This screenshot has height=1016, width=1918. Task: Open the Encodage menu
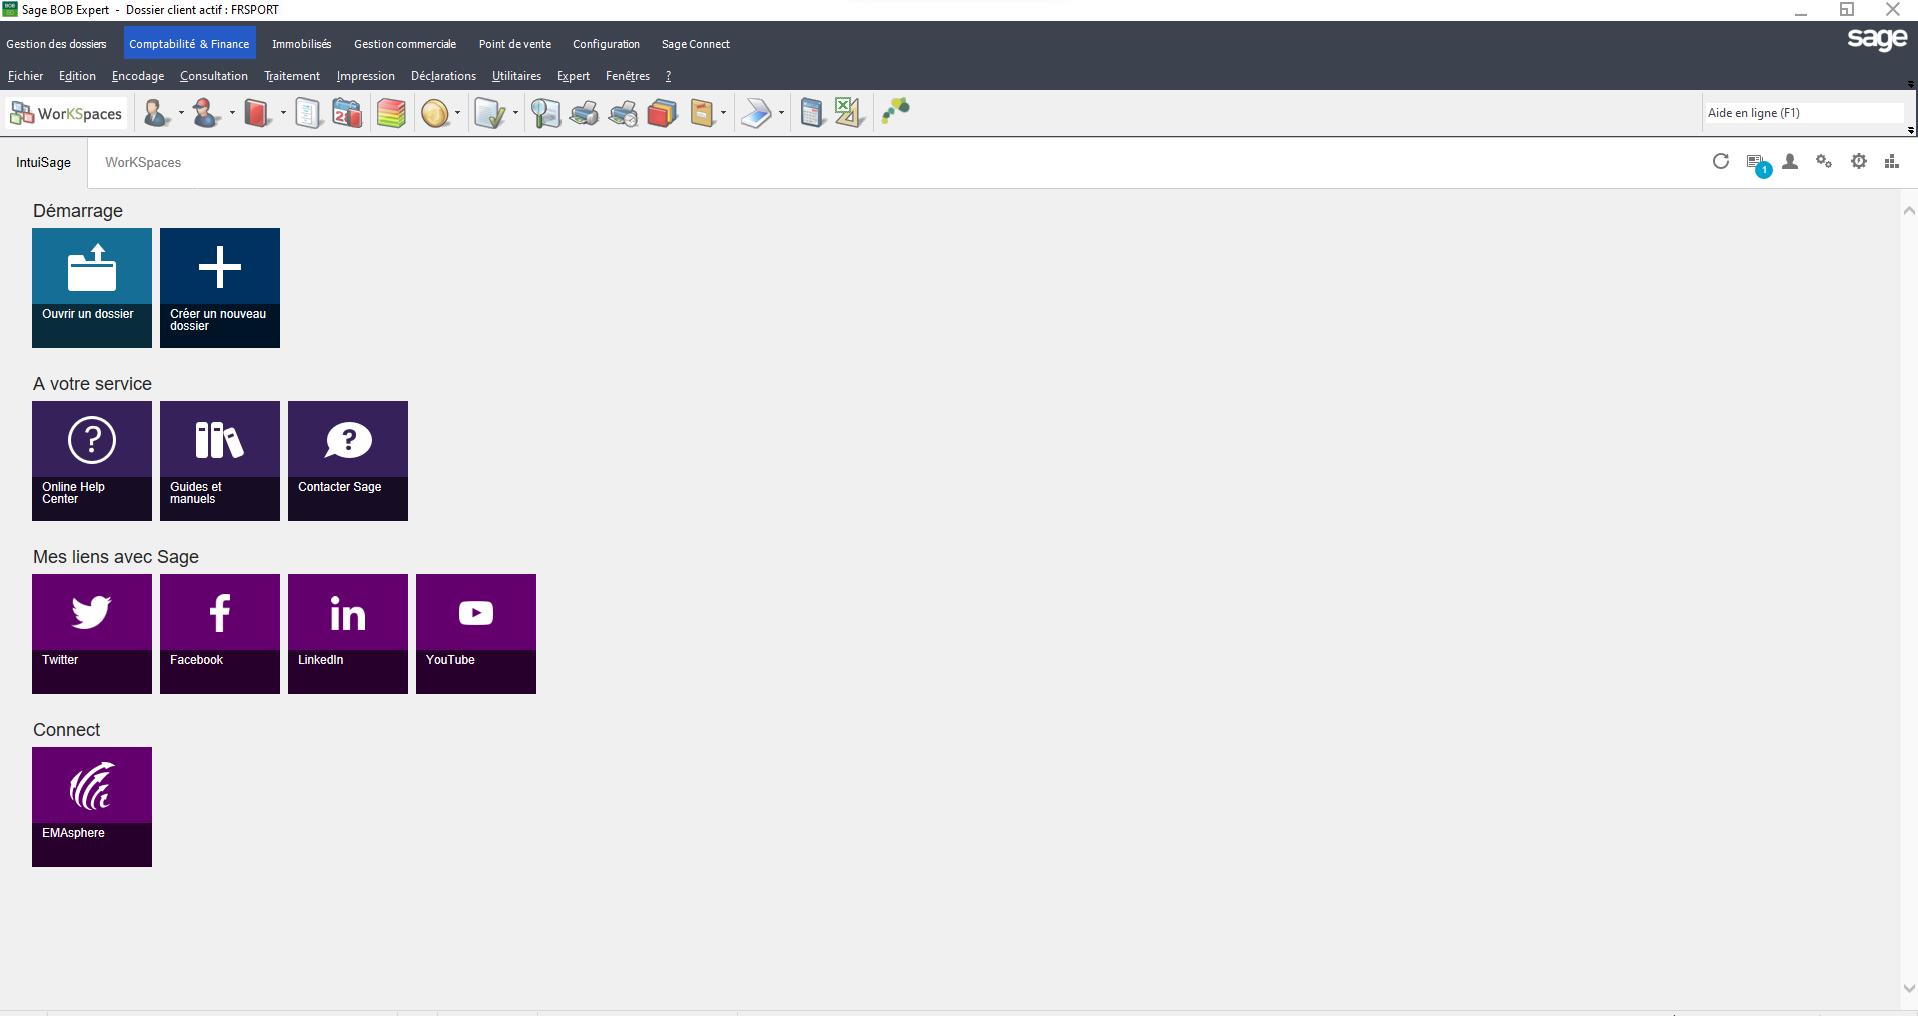(x=138, y=76)
